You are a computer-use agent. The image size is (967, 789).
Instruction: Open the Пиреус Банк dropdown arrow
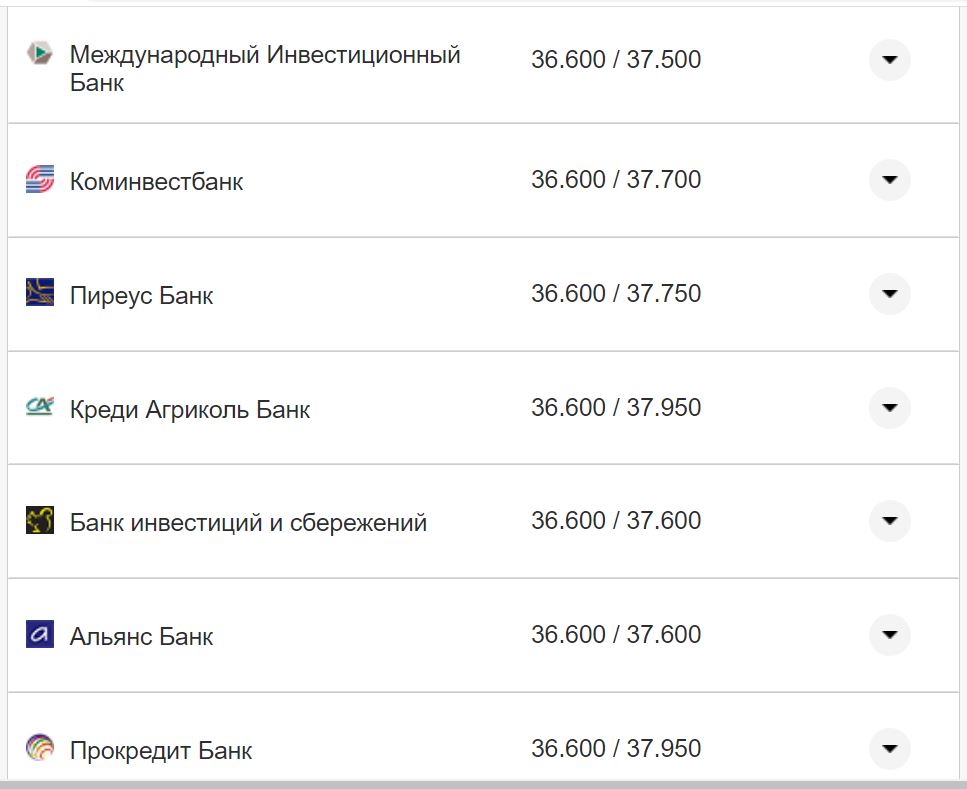(x=889, y=295)
